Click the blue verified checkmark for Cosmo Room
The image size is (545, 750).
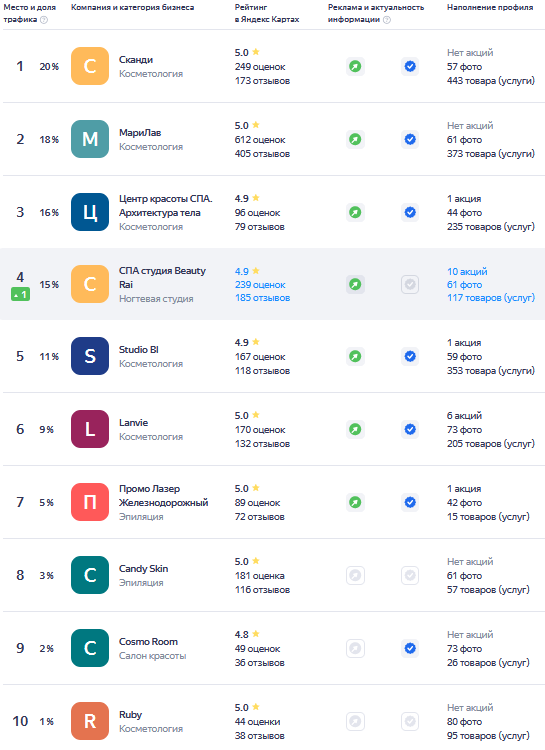pyautogui.click(x=410, y=648)
